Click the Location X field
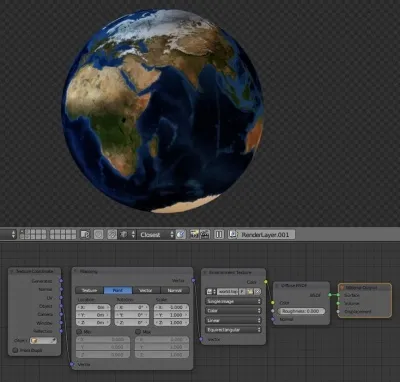The image size is (400, 382). (93, 307)
